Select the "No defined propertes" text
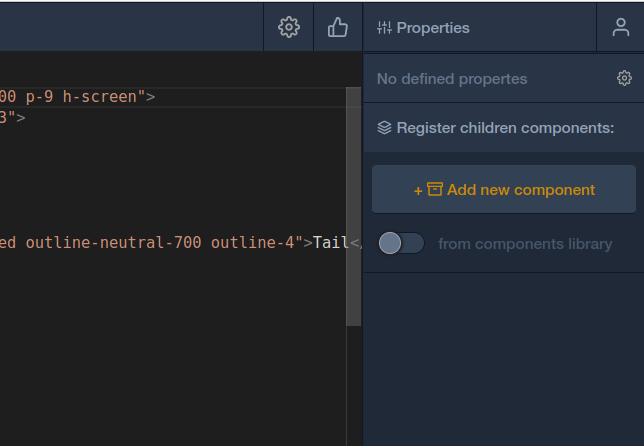Viewport: 644px width, 446px height. 452,78
